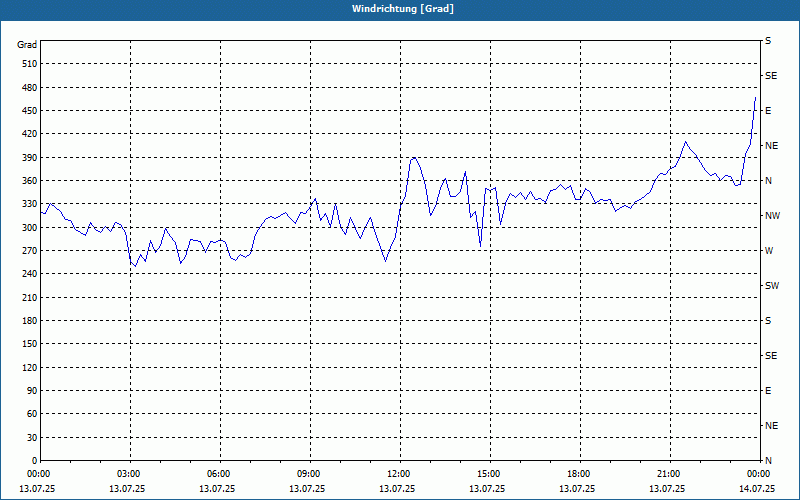800x500 pixels.
Task: Click the chart title 'Windrichtung [Grad]'
Action: click(x=403, y=9)
